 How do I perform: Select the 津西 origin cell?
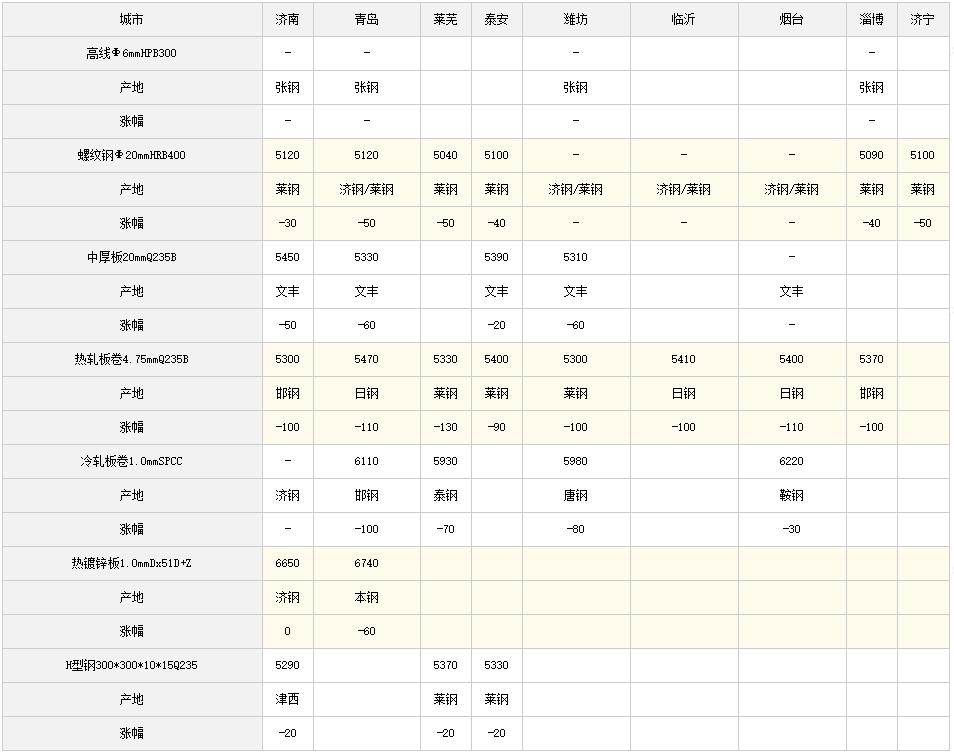point(288,699)
